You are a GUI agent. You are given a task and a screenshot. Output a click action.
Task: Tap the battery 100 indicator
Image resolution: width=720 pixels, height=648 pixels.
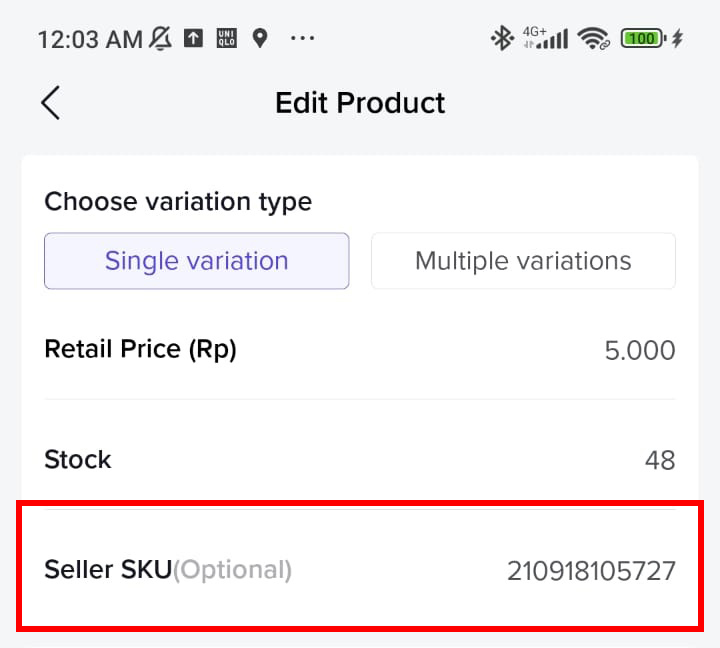pos(643,38)
